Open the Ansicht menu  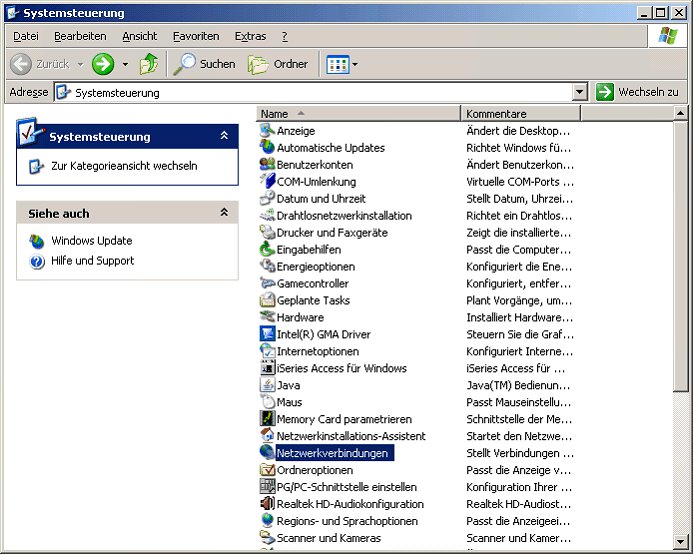coord(139,36)
